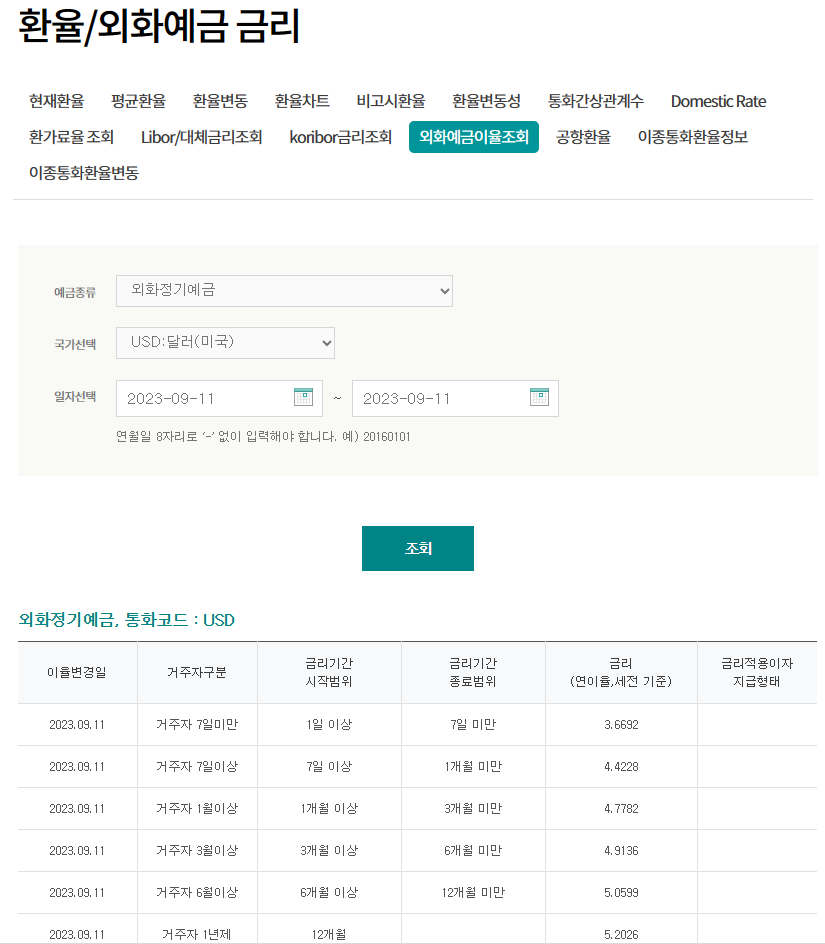Open the Domestic Rate tab
The height and width of the screenshot is (944, 825).
coord(718,101)
